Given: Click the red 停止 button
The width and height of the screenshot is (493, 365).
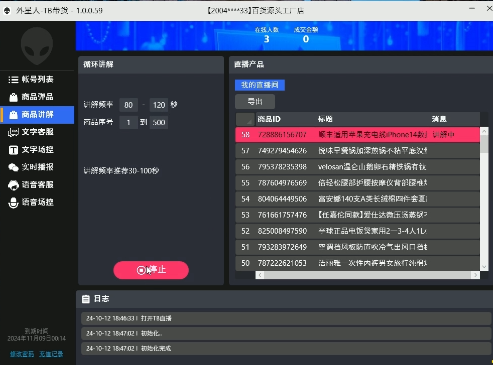Looking at the screenshot, I should (x=151, y=270).
